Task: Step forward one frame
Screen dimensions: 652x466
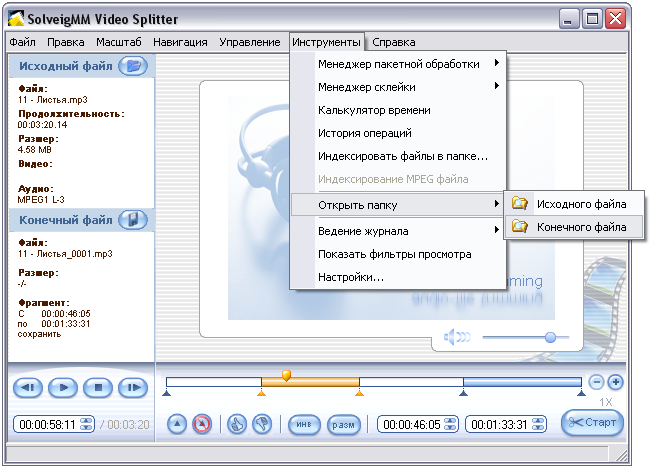Action: pyautogui.click(x=133, y=387)
